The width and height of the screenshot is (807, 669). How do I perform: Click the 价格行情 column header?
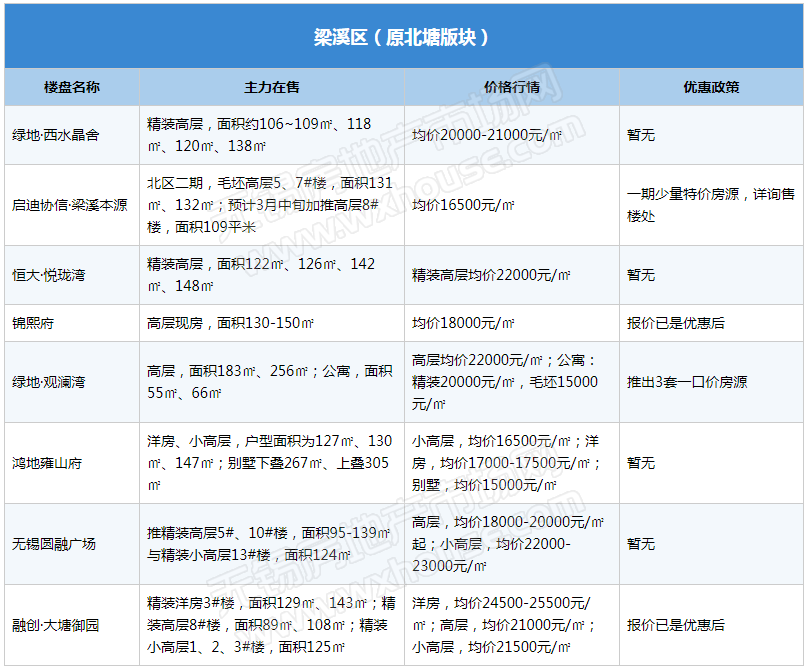511,87
